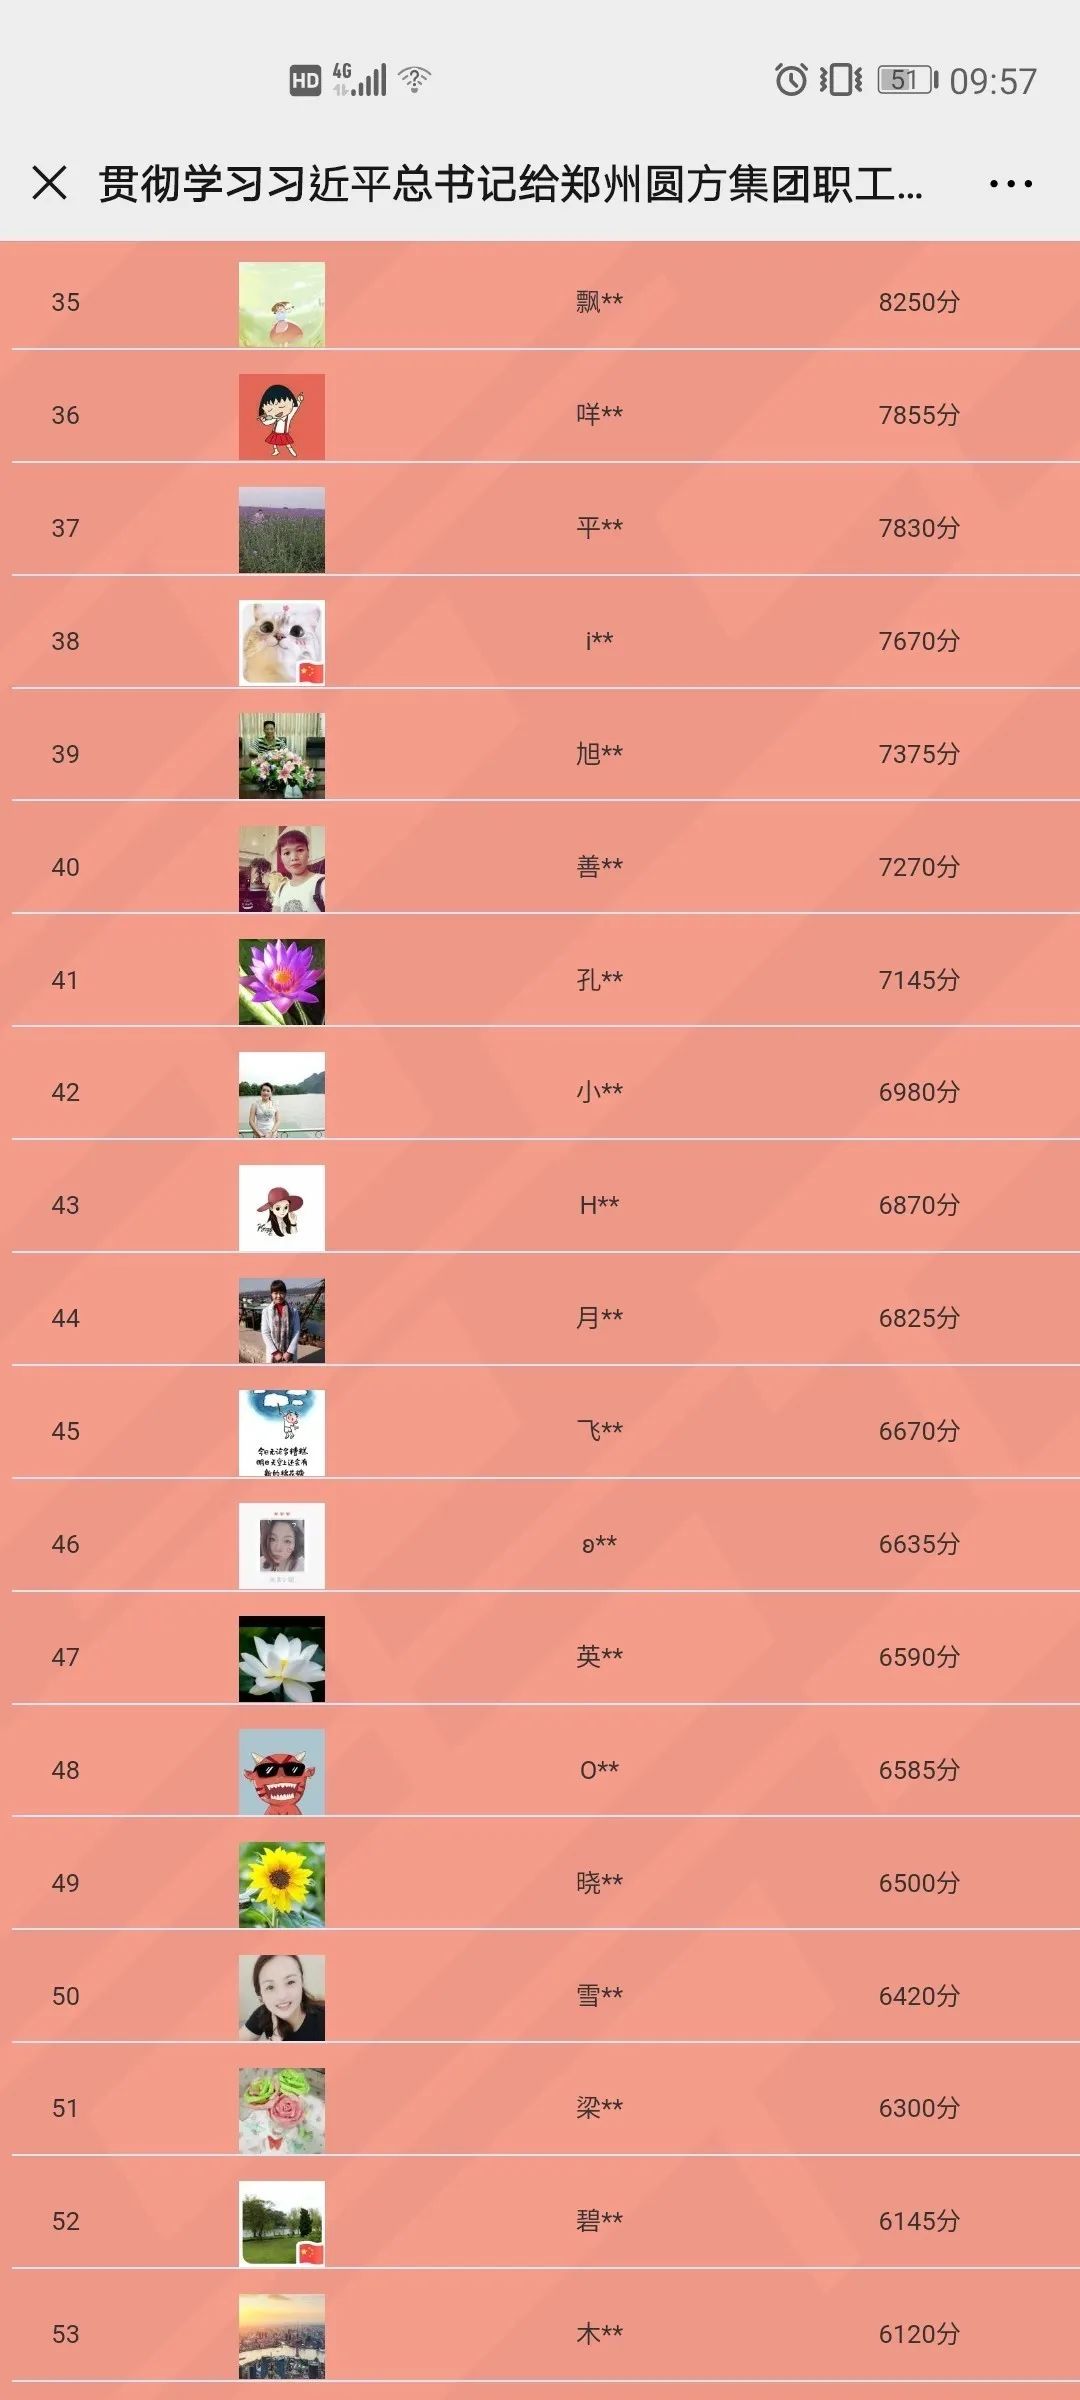Image resolution: width=1080 pixels, height=2400 pixels.
Task: Open the sunflower avatar at rank 49
Action: click(x=282, y=1885)
